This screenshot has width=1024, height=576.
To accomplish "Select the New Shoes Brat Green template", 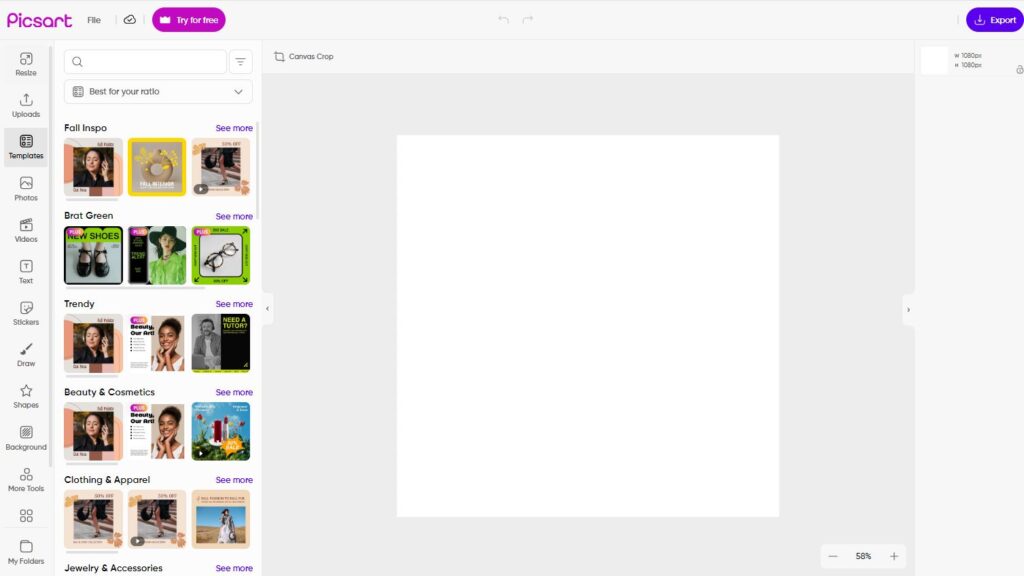I will [x=93, y=255].
